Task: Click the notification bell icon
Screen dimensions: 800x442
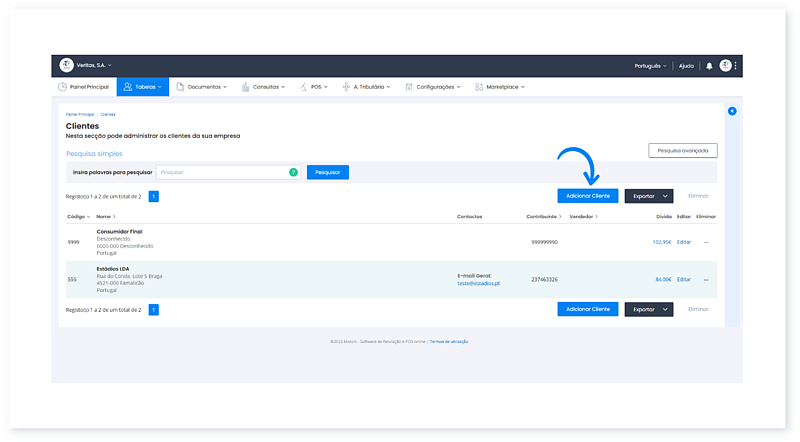Action: click(x=709, y=66)
